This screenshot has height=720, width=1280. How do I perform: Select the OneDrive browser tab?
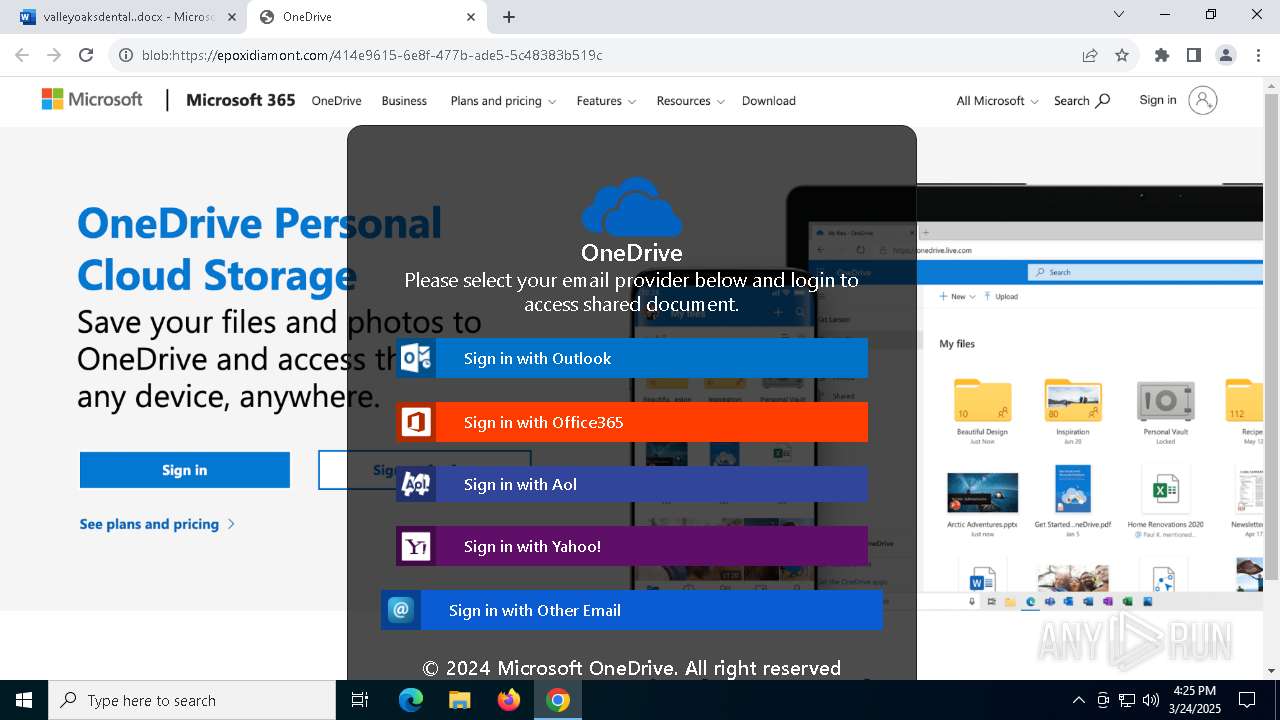366,17
